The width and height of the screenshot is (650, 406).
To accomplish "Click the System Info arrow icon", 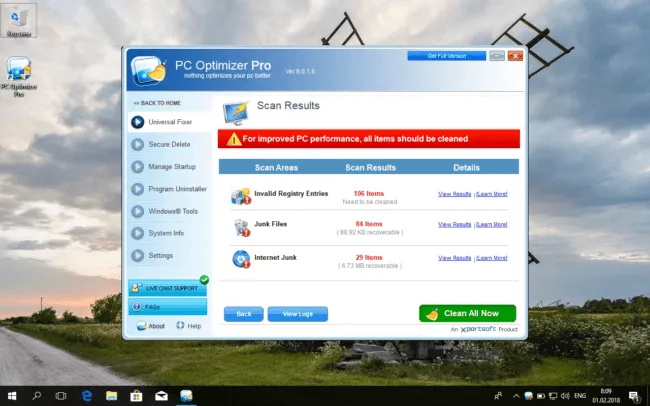I will (x=138, y=233).
